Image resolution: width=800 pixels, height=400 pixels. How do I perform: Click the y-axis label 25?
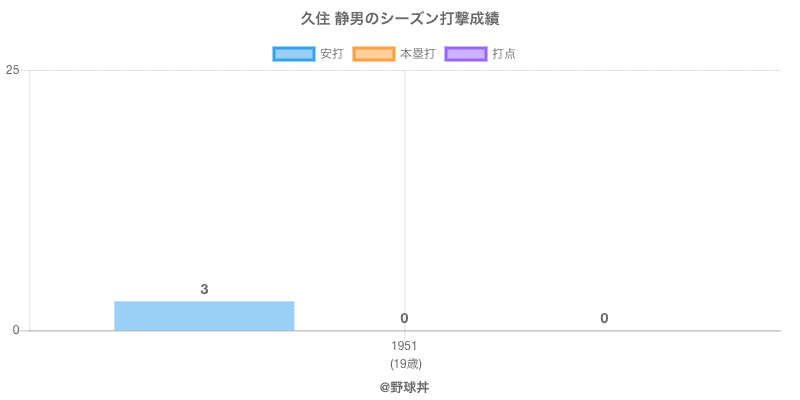pyautogui.click(x=13, y=70)
